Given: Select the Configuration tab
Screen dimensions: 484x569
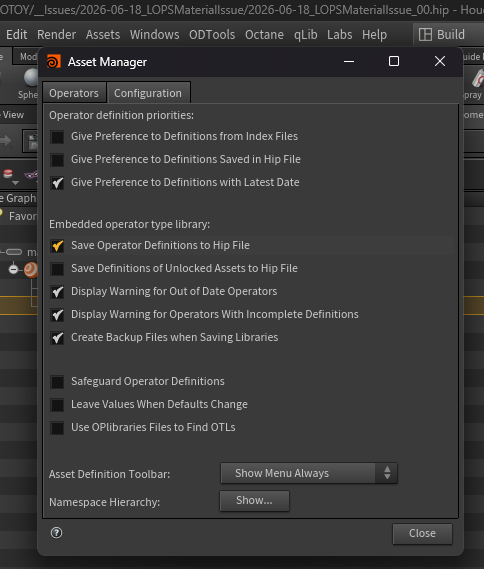Looking at the screenshot, I should (x=148, y=93).
